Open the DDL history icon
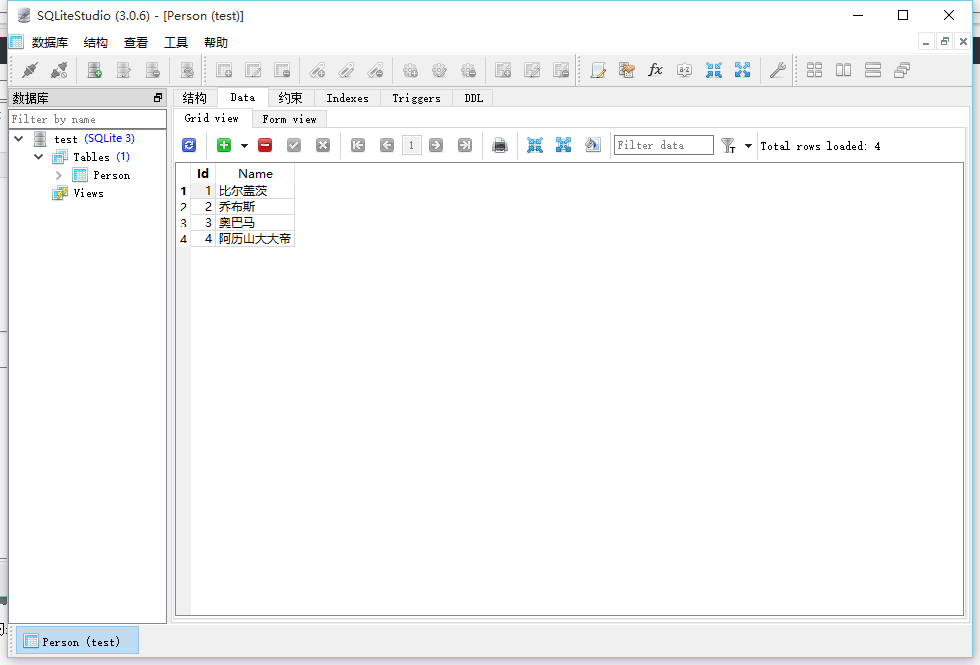Image resolution: width=980 pixels, height=665 pixels. [x=627, y=70]
